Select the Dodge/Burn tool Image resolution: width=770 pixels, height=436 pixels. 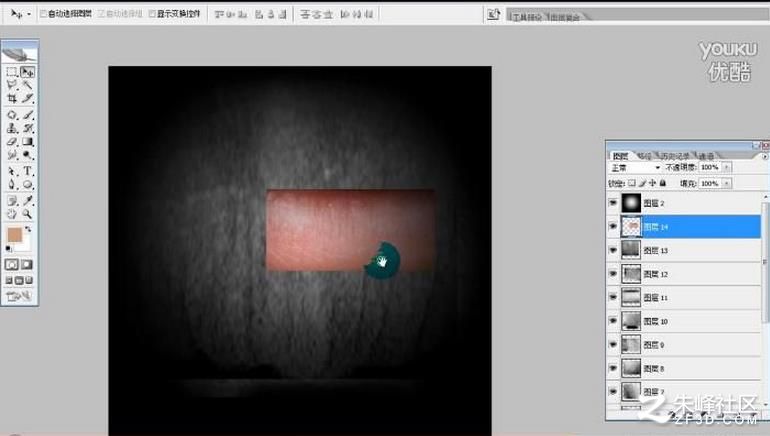pos(28,155)
